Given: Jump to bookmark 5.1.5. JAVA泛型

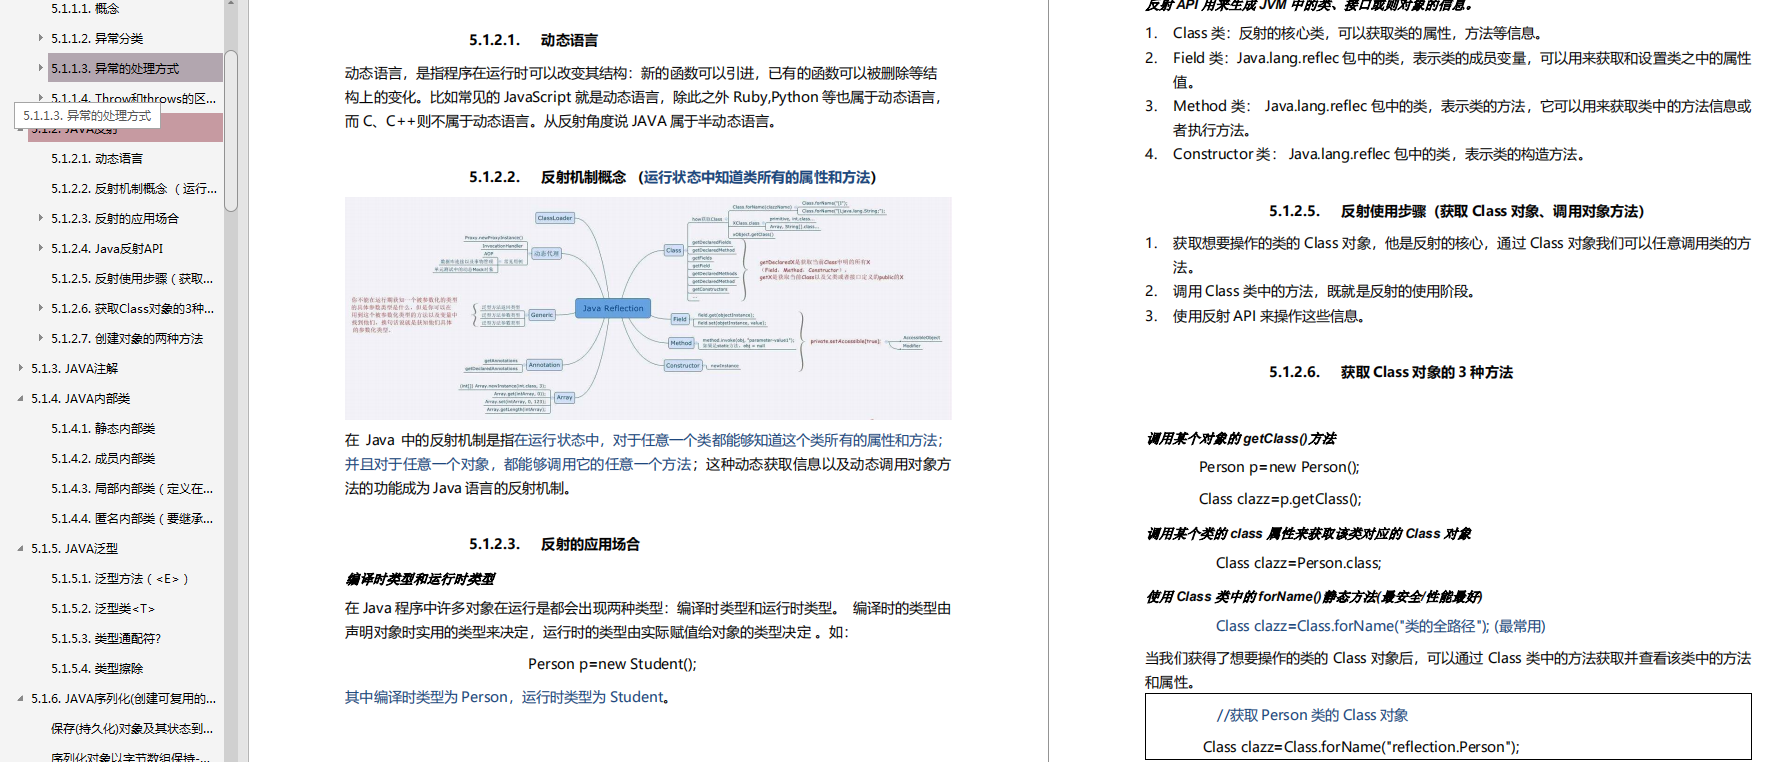Looking at the screenshot, I should click(x=74, y=548).
